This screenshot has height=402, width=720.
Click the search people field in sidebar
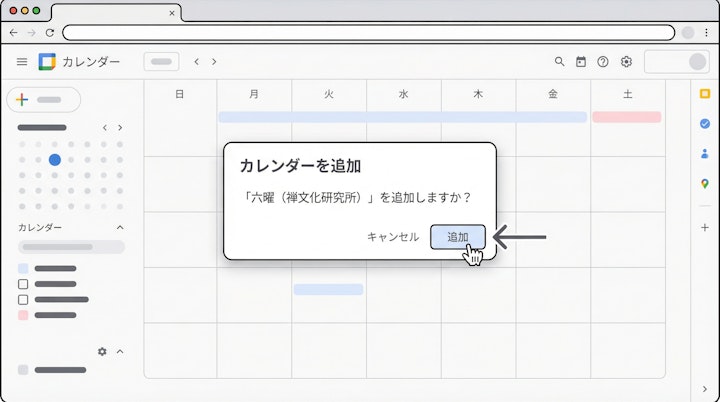coord(71,247)
